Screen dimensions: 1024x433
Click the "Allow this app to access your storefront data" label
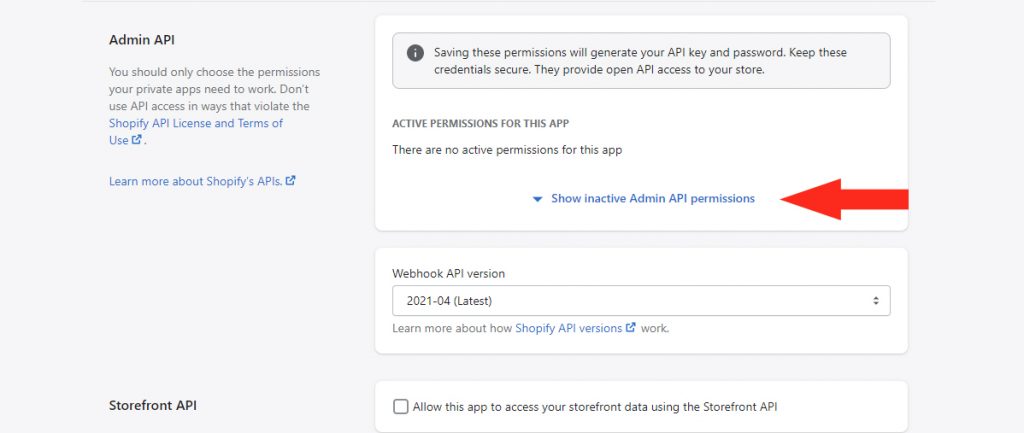595,407
